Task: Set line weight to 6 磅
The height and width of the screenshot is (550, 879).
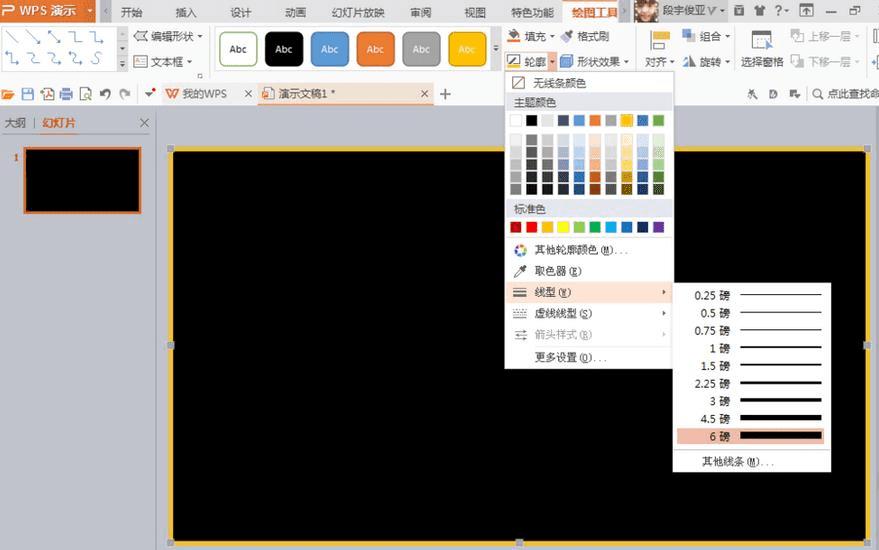Action: pos(751,436)
